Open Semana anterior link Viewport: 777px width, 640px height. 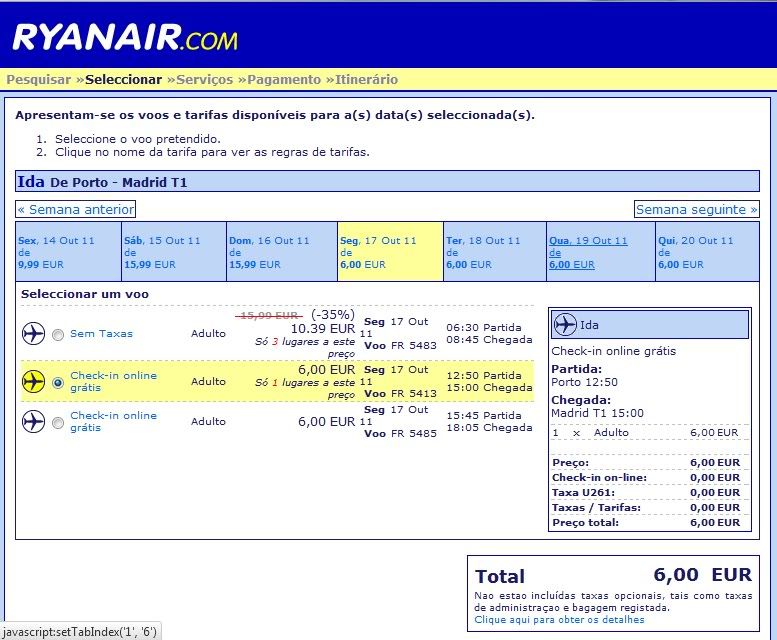tap(75, 210)
